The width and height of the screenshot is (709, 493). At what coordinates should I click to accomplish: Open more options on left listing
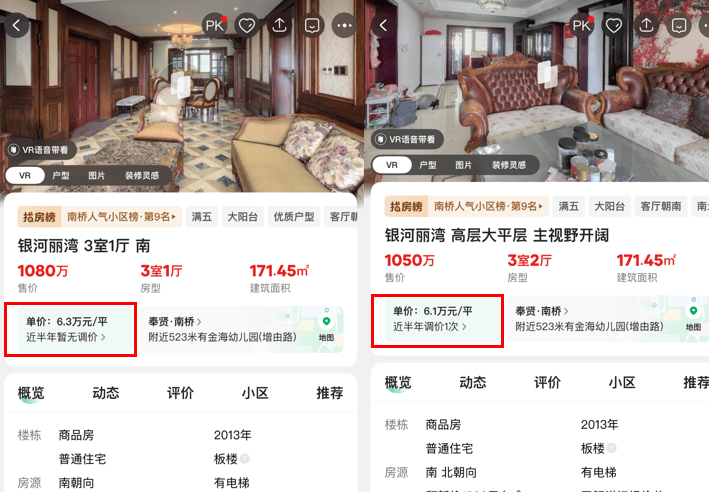[345, 25]
